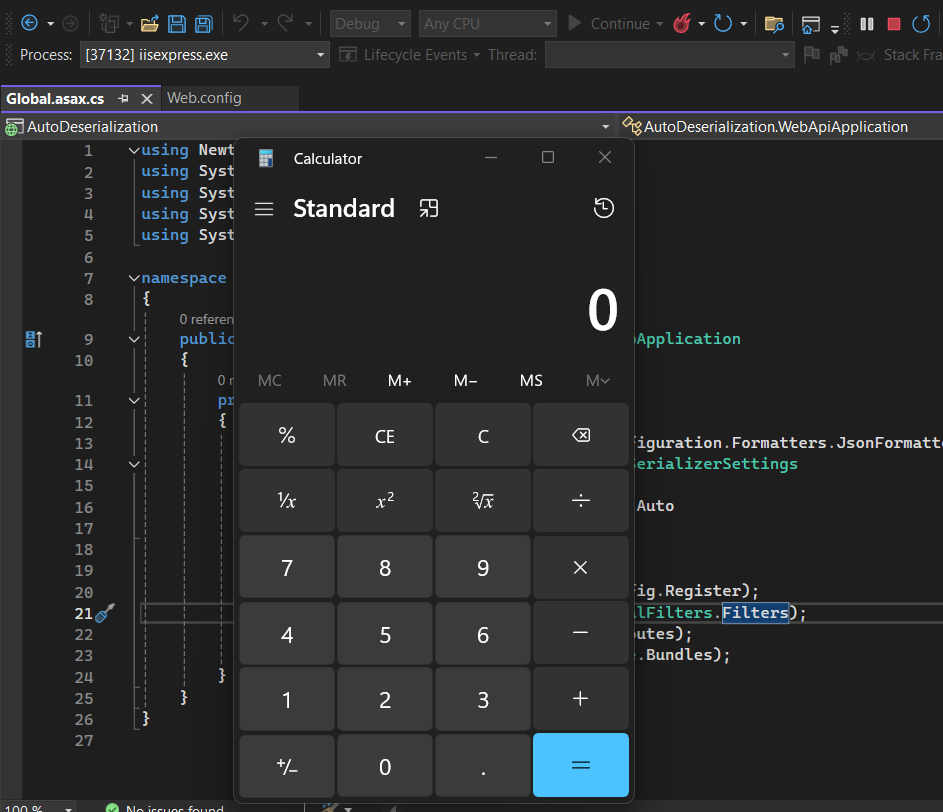This screenshot has width=943, height=812.
Task: Click the Calculator 0 digit key
Action: tap(385, 766)
